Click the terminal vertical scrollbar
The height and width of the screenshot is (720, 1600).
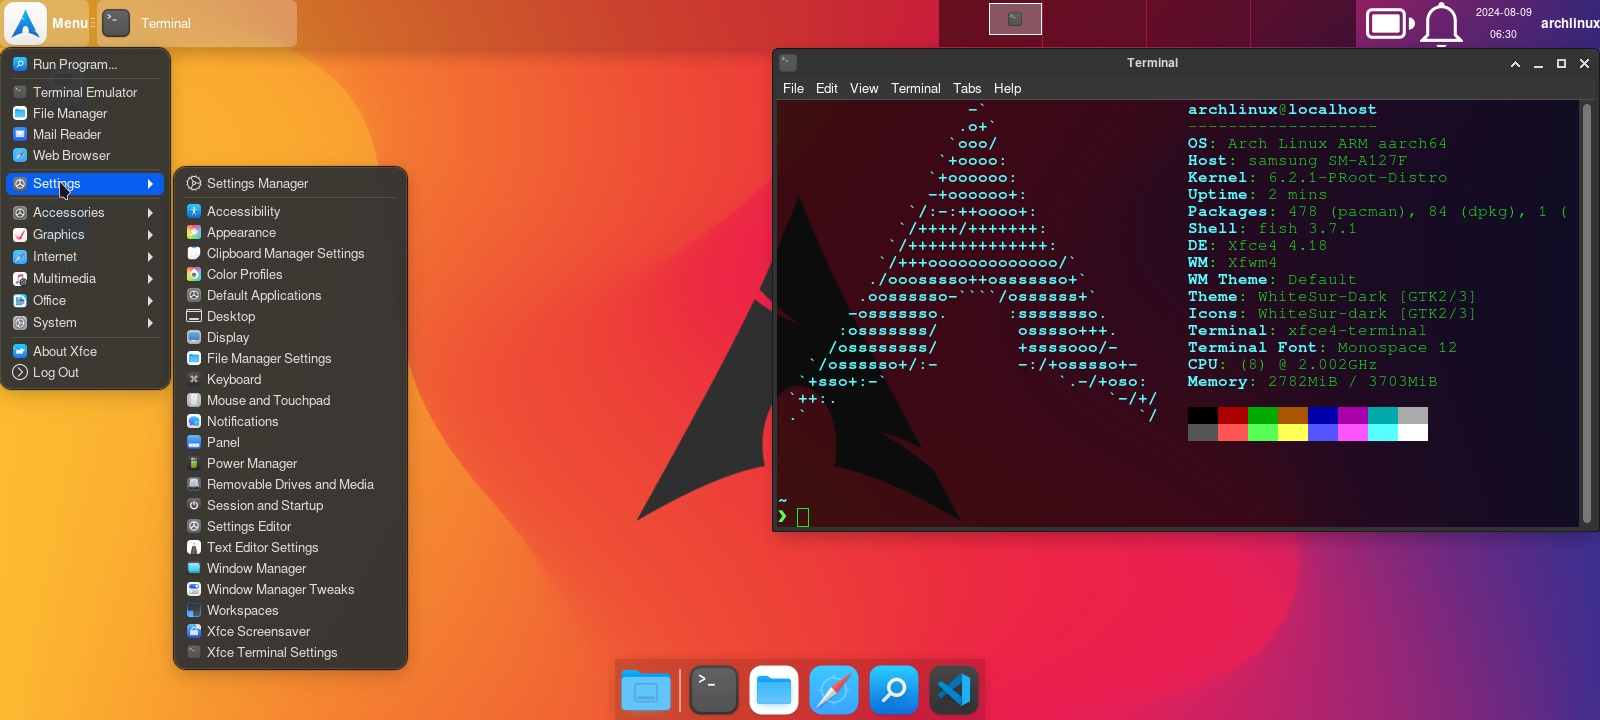(x=1586, y=313)
